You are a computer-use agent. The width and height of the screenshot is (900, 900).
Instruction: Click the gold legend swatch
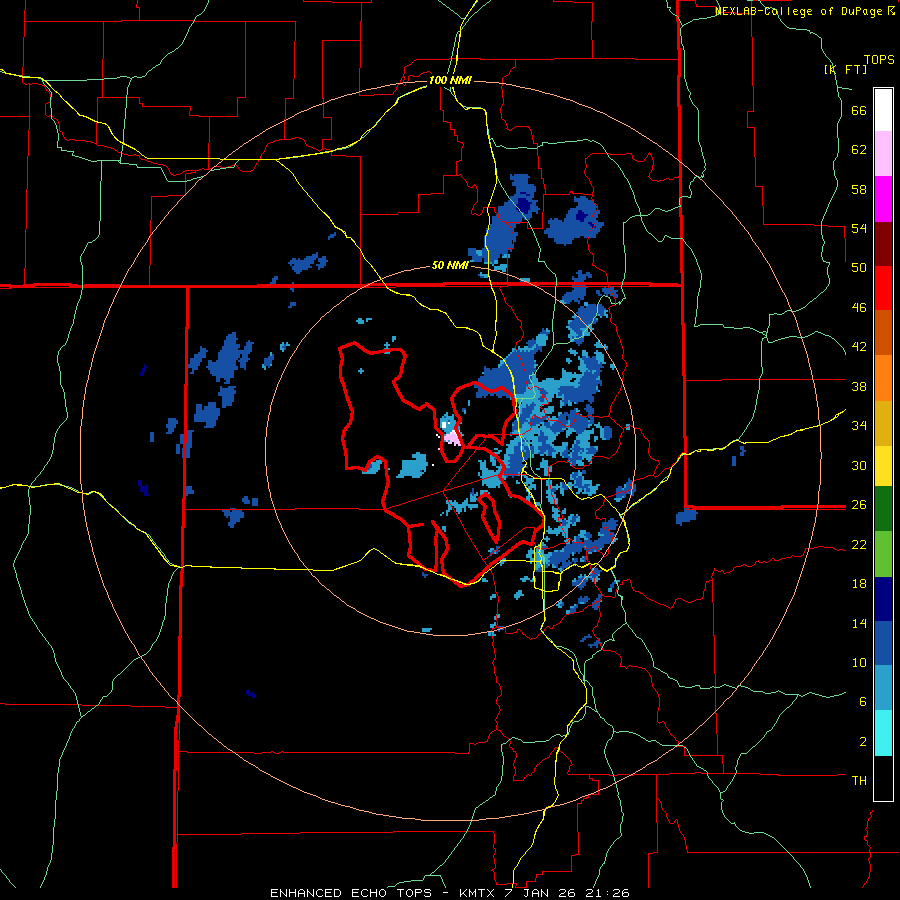click(883, 423)
